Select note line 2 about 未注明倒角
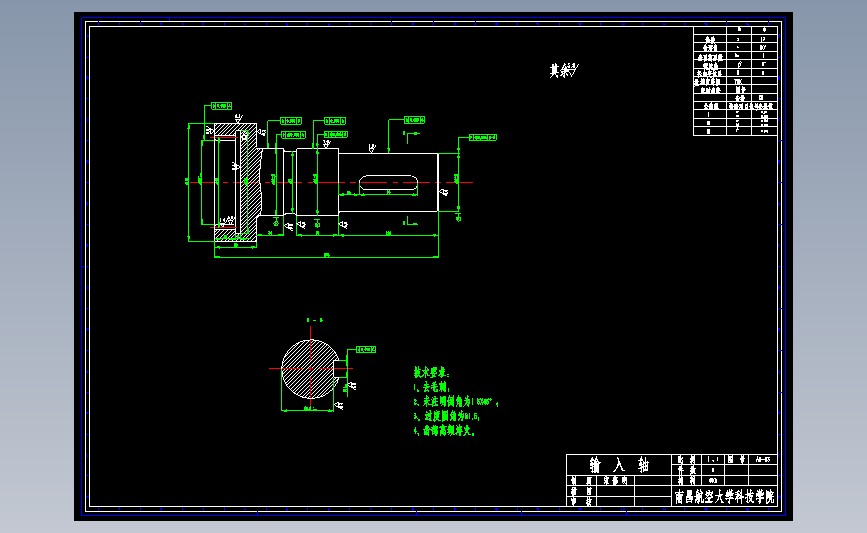 (x=456, y=402)
